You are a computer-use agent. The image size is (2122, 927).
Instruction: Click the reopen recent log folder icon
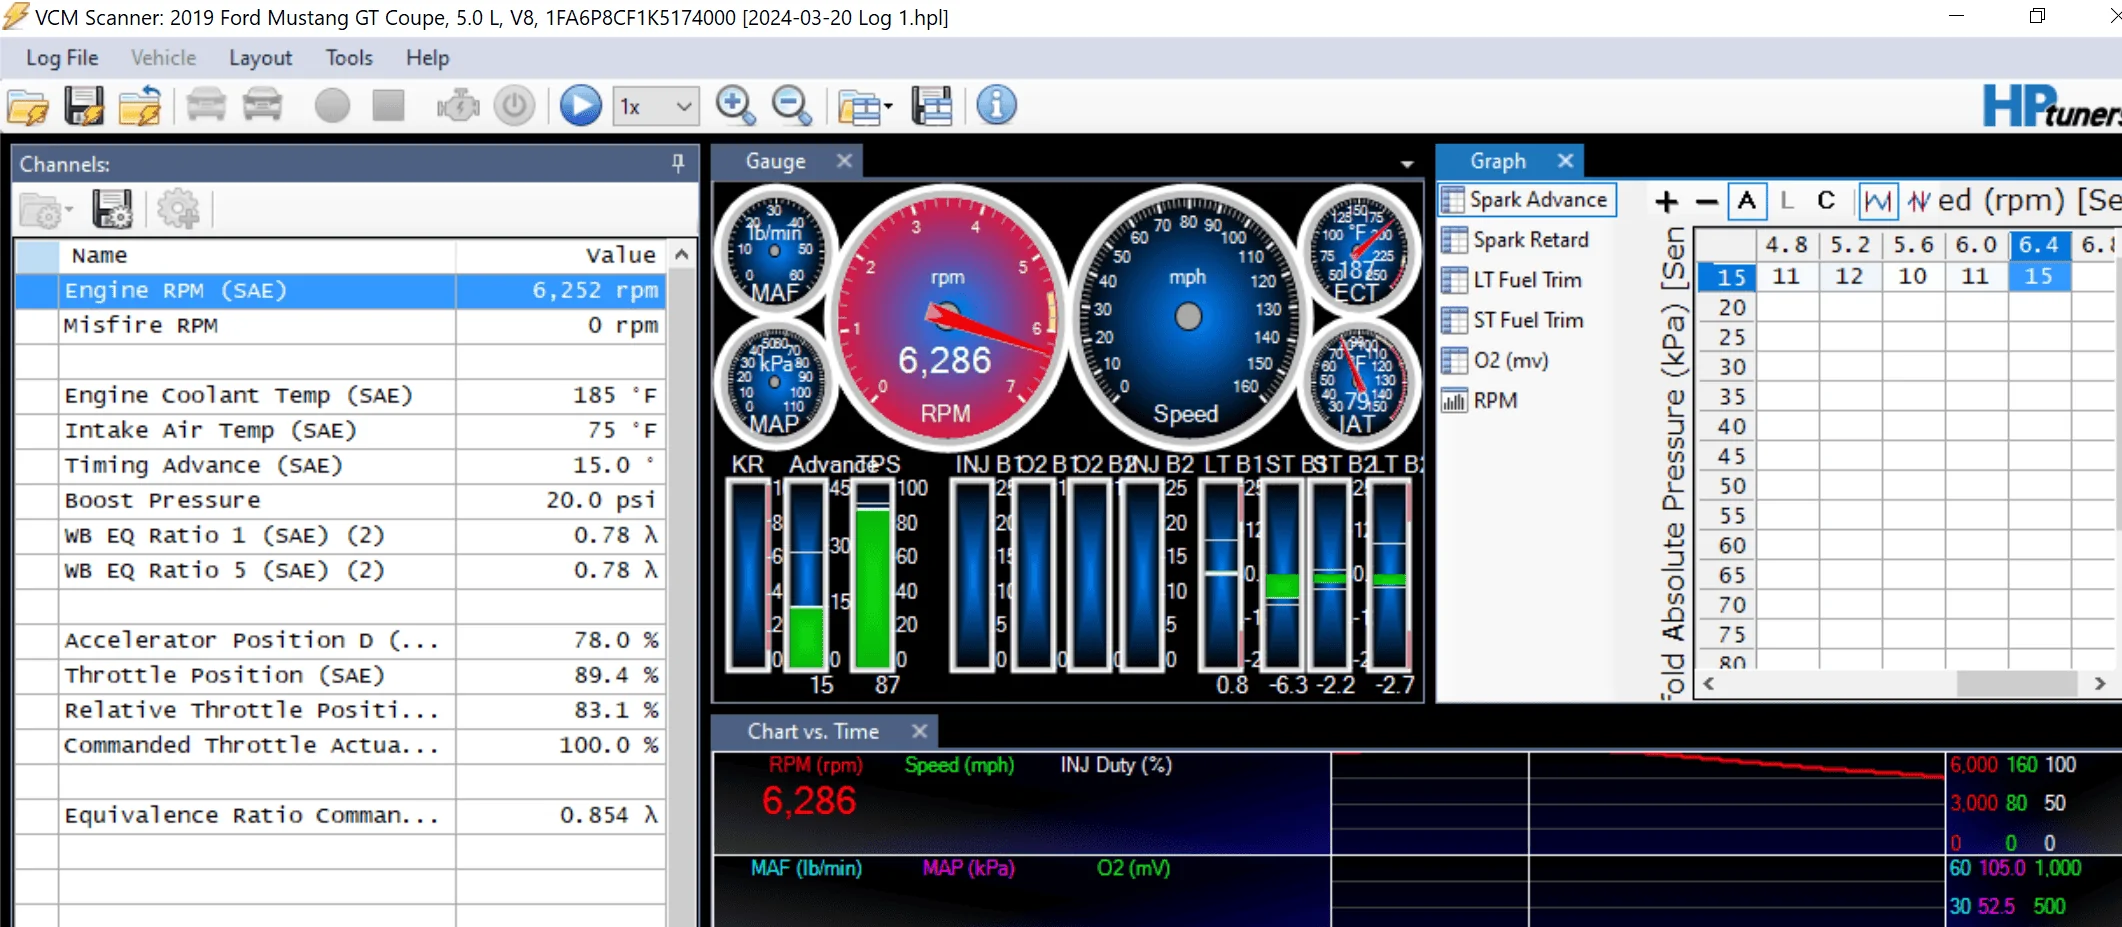pyautogui.click(x=140, y=106)
